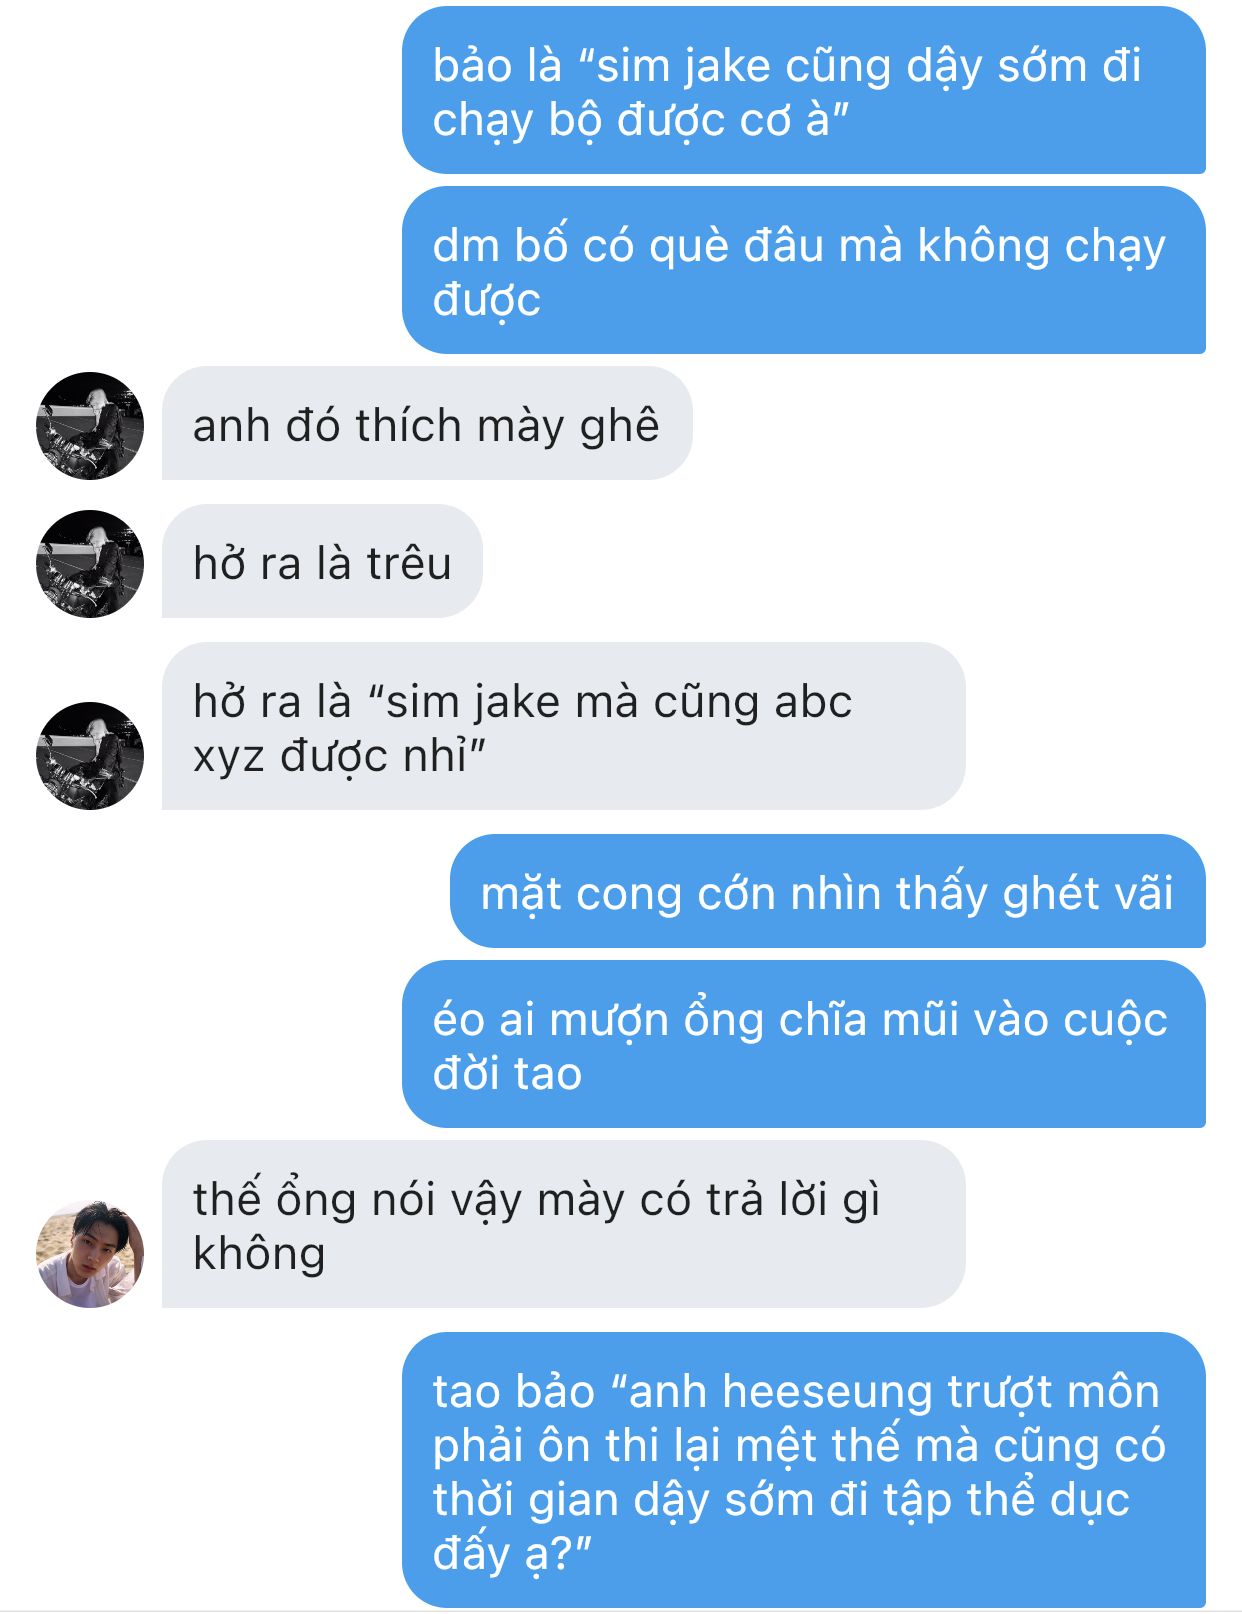Tap avatar beside "anh đó thích mày ghê"
1242x1614 pixels.
coord(90,426)
